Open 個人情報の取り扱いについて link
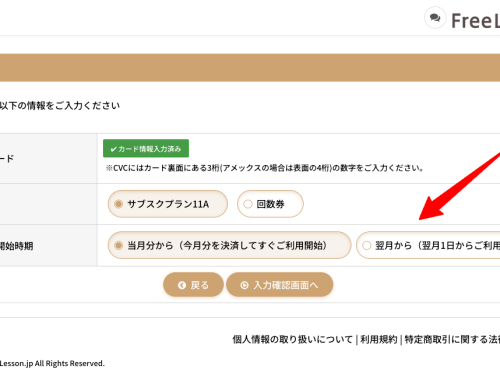500x383 pixels. (292, 339)
